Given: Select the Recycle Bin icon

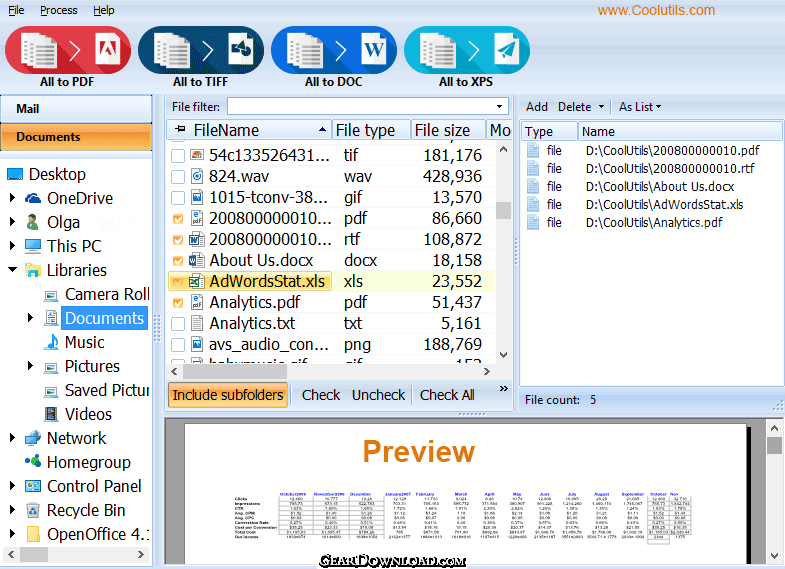Looking at the screenshot, I should tap(33, 510).
